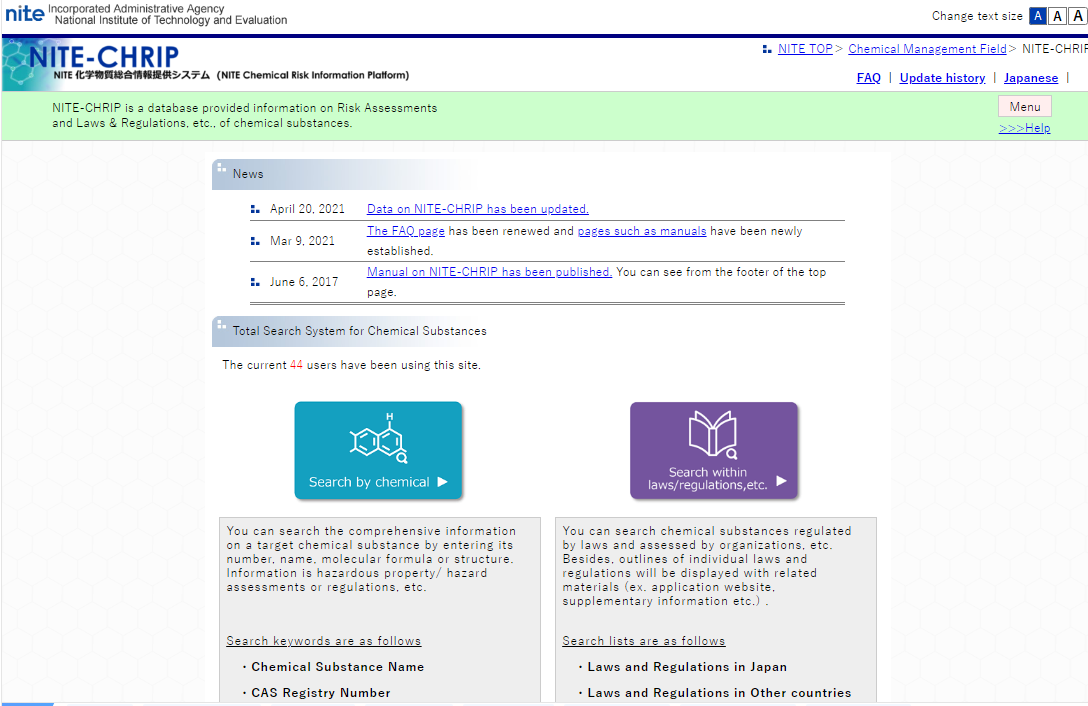Open the FAQ link in header

pos(868,78)
